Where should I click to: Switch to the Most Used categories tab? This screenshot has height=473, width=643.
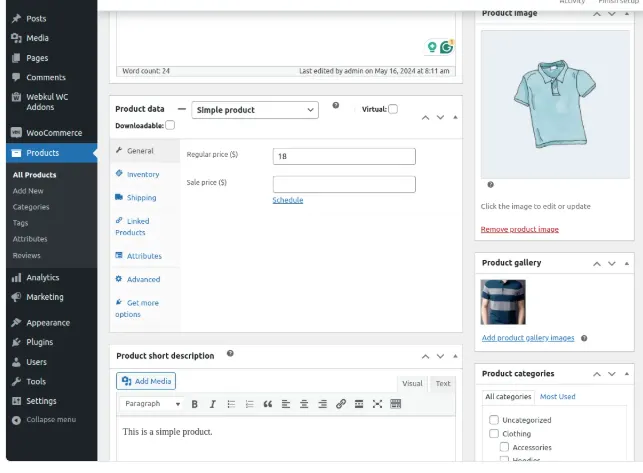click(x=558, y=397)
